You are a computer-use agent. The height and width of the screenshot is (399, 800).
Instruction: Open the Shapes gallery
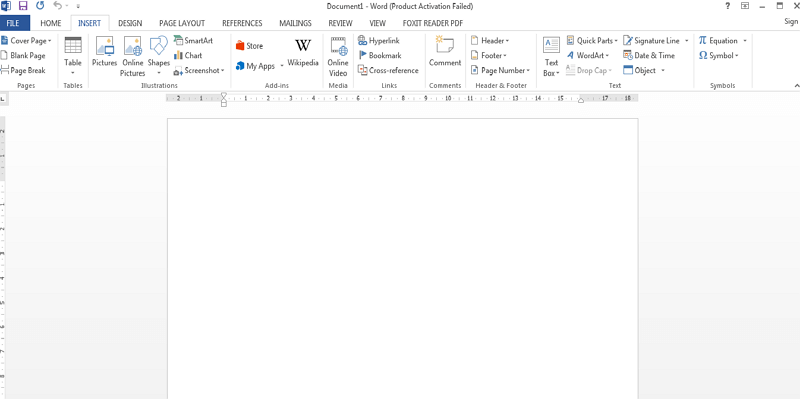point(159,56)
